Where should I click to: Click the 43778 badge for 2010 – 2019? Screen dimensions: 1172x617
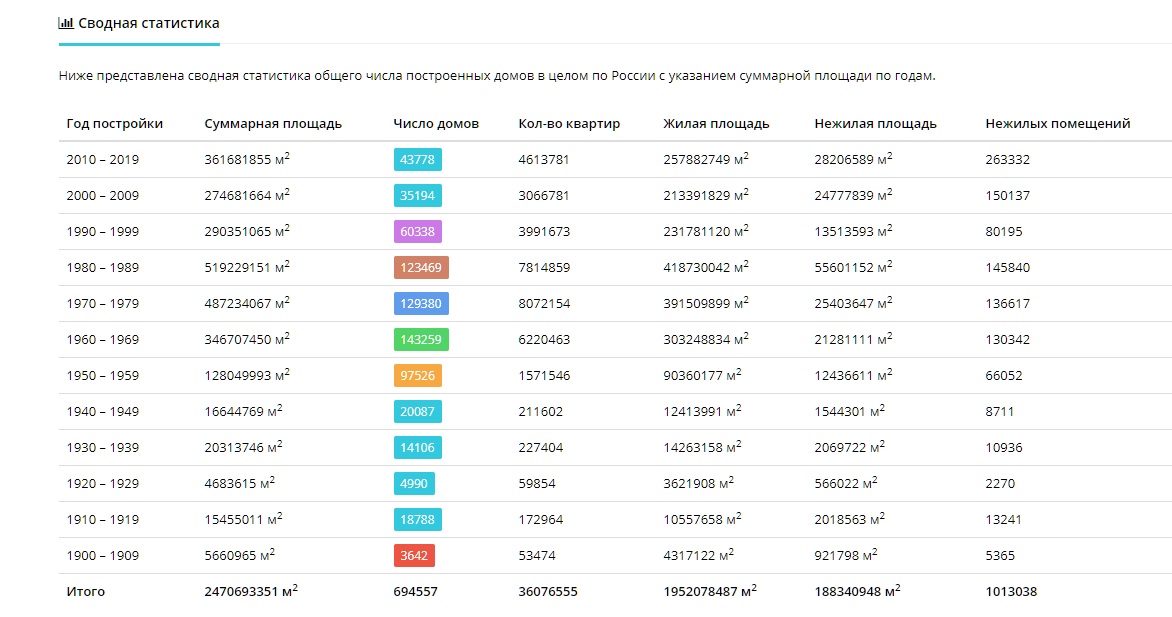(x=418, y=159)
